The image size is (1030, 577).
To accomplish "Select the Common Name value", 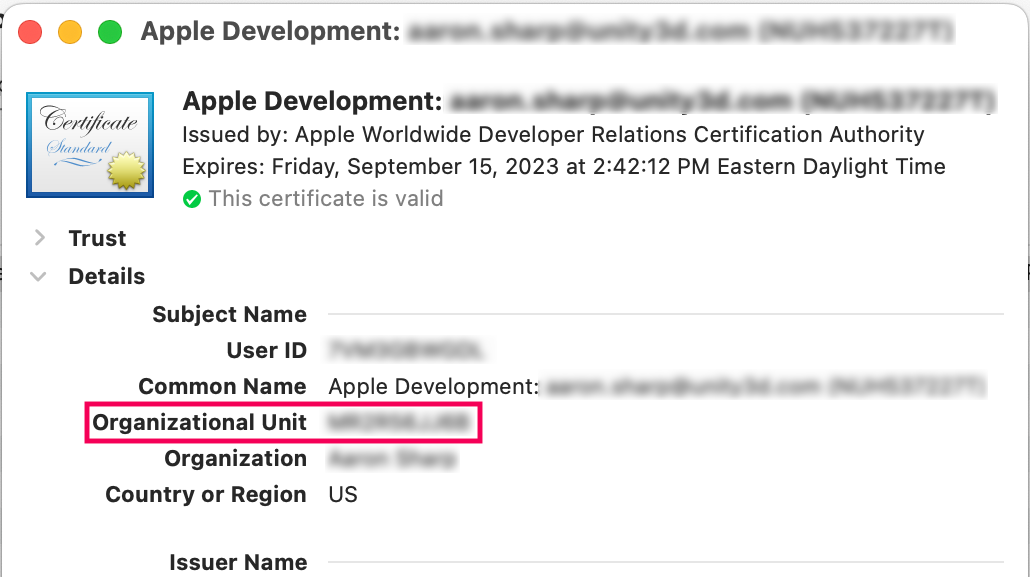I will click(656, 387).
